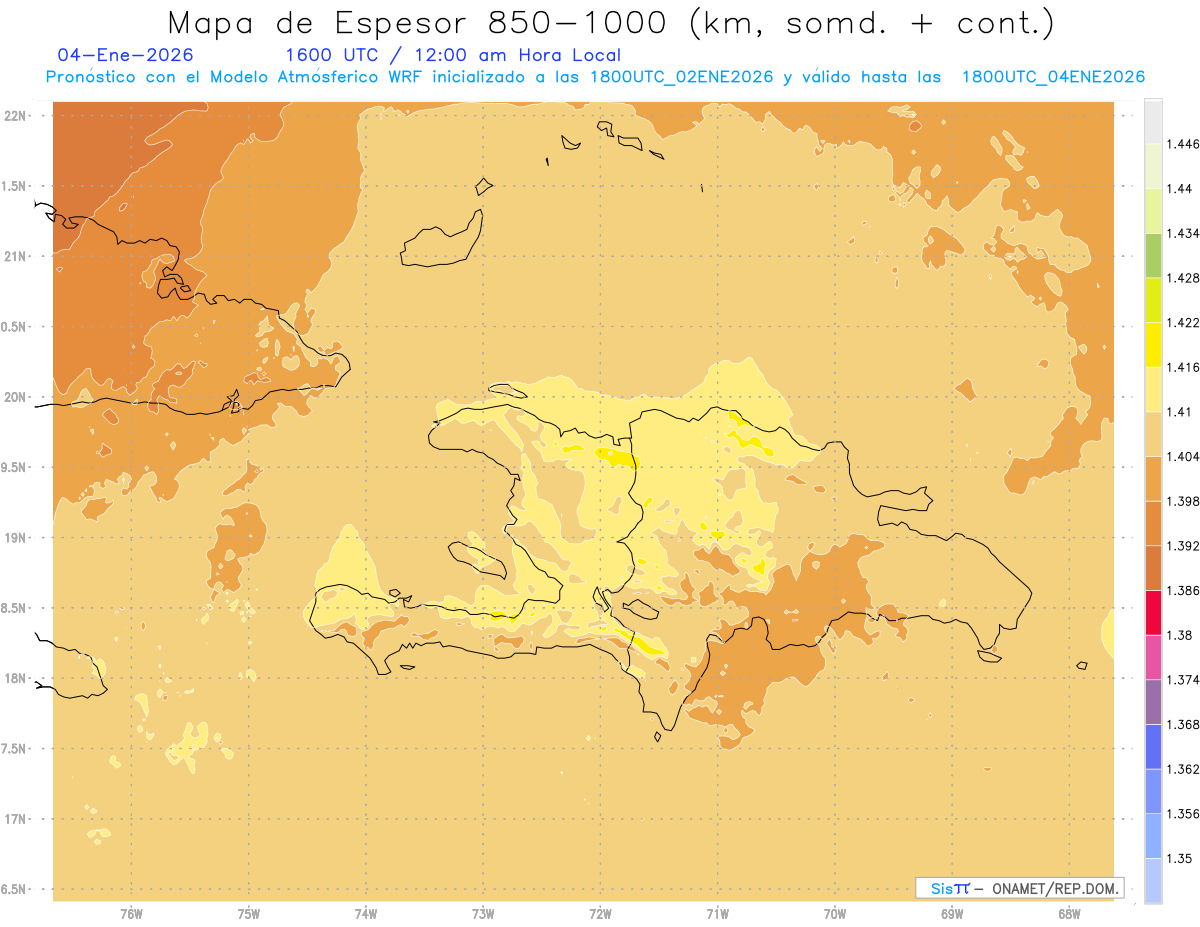
Task: Click the '7.5N' latitude label
Action: click(15, 749)
